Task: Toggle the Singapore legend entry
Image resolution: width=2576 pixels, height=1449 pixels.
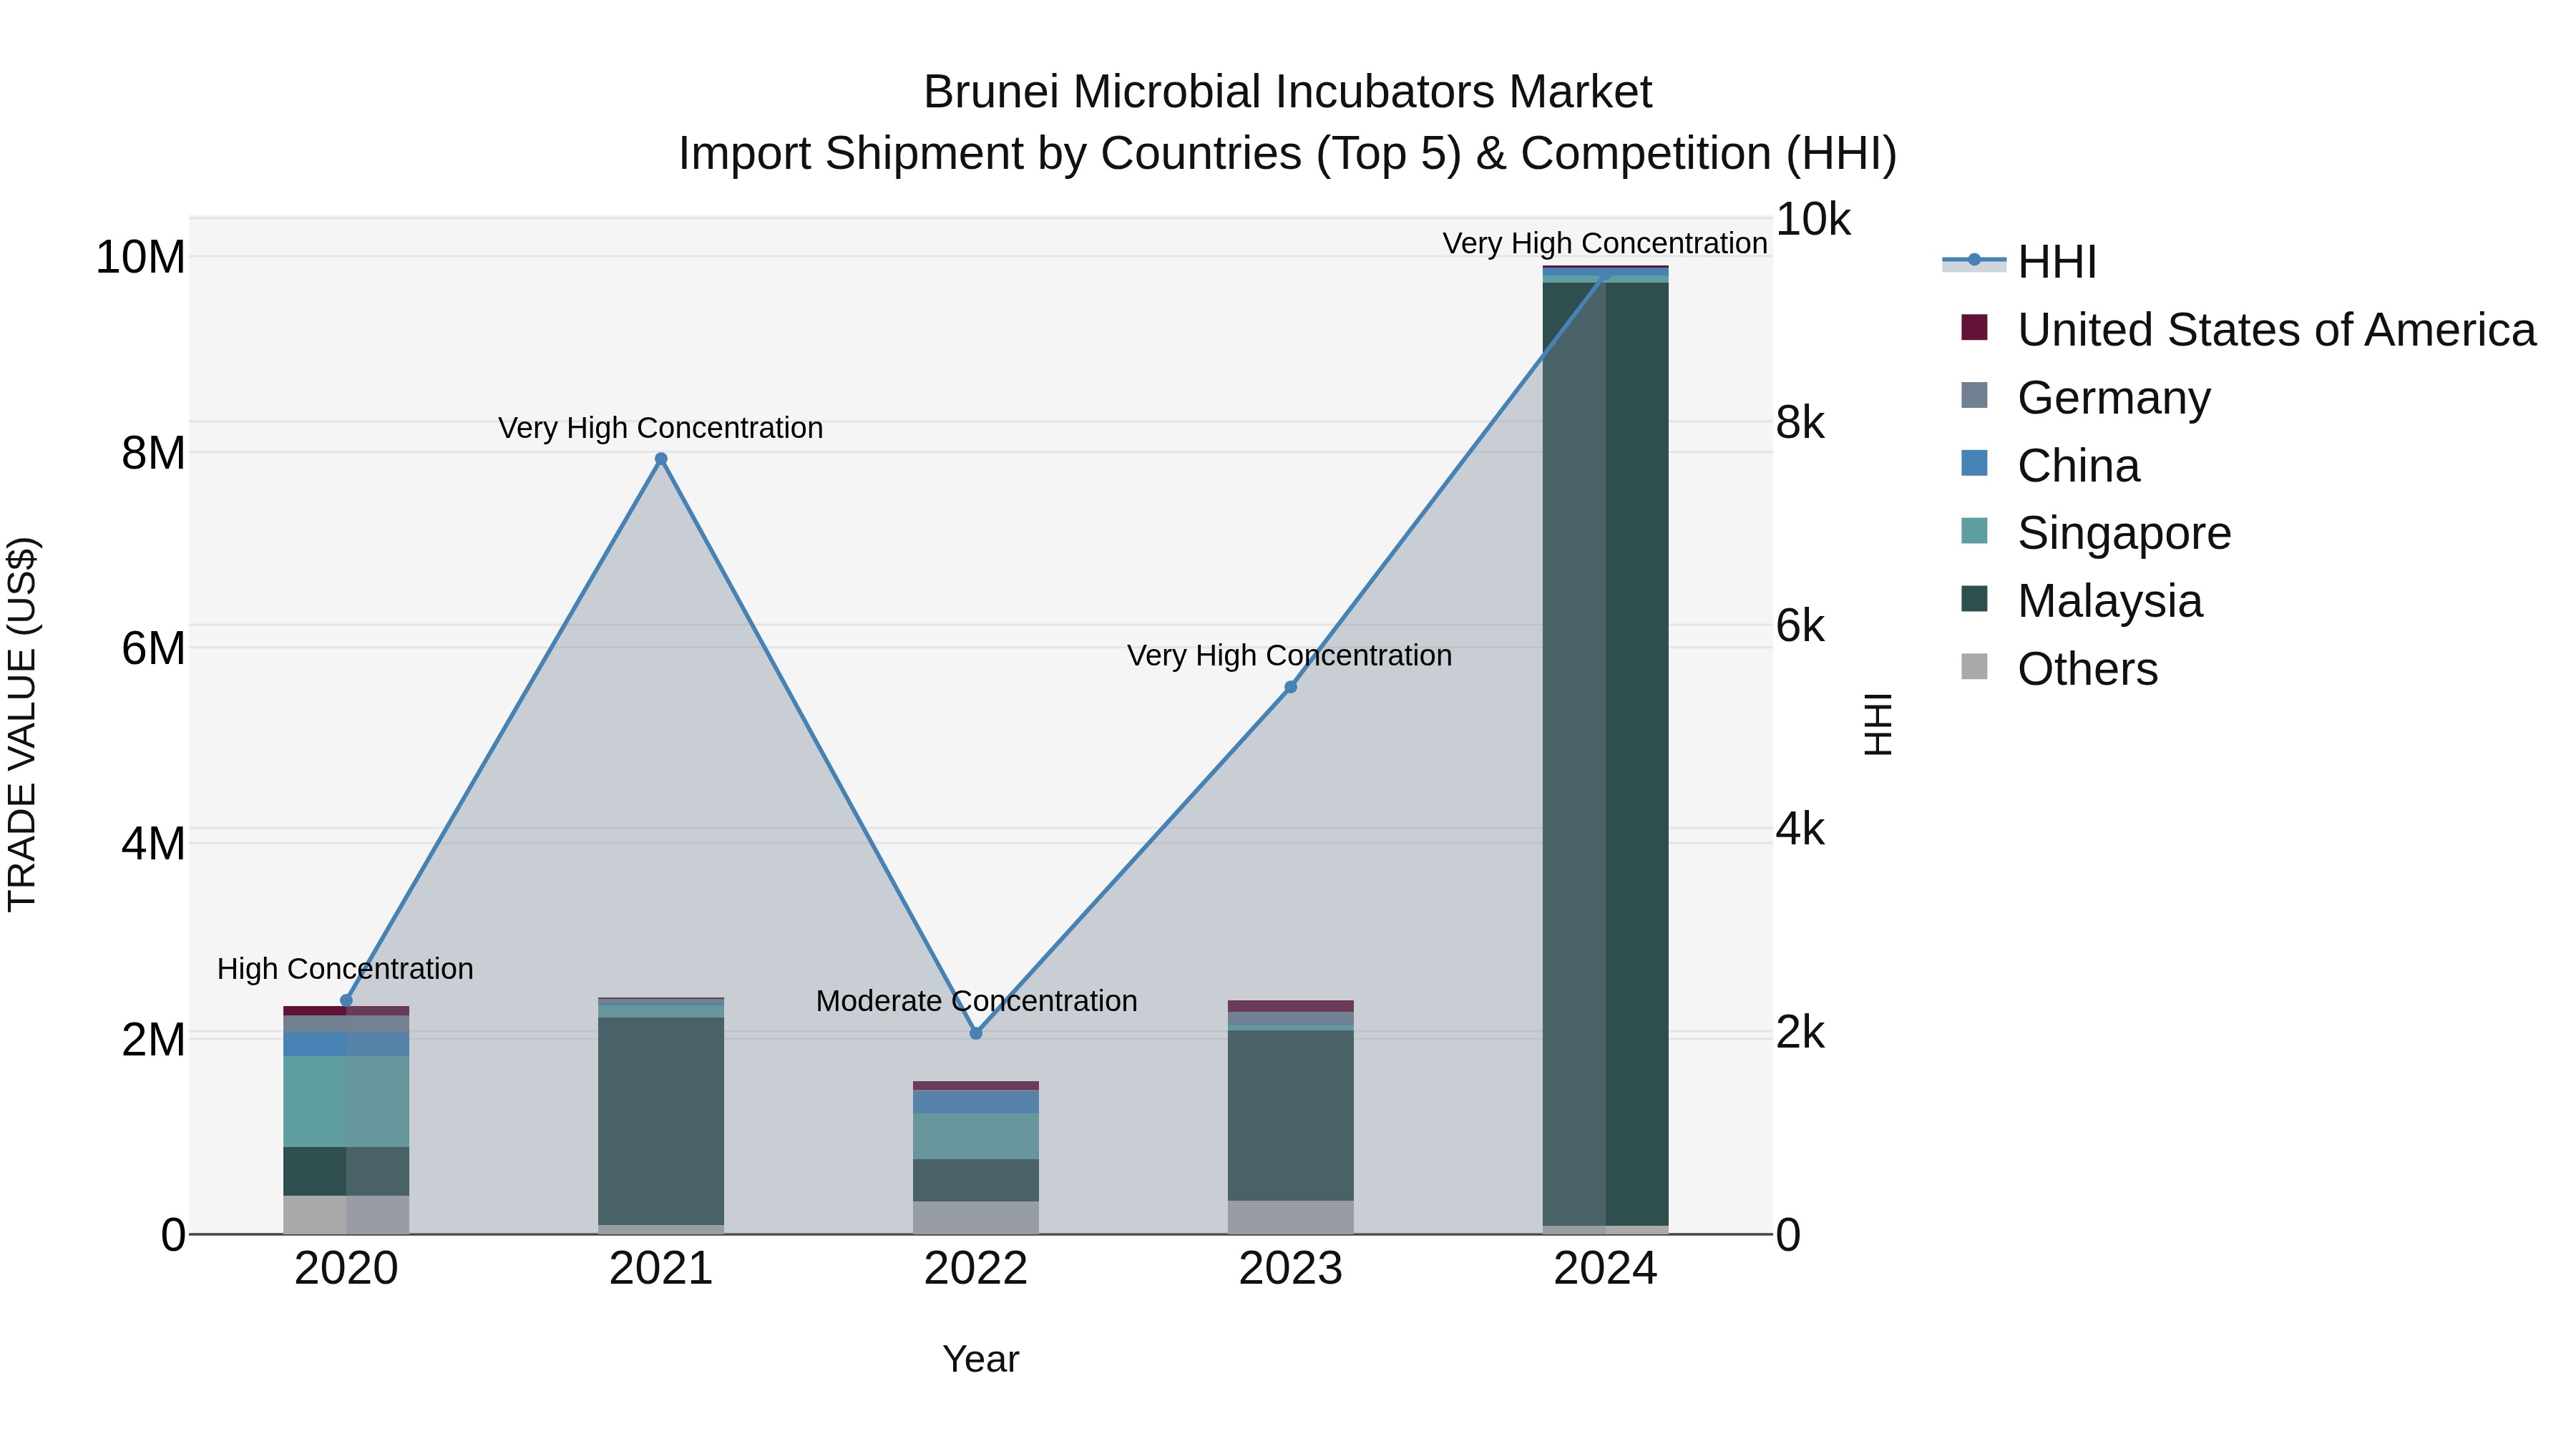Action: point(2095,533)
